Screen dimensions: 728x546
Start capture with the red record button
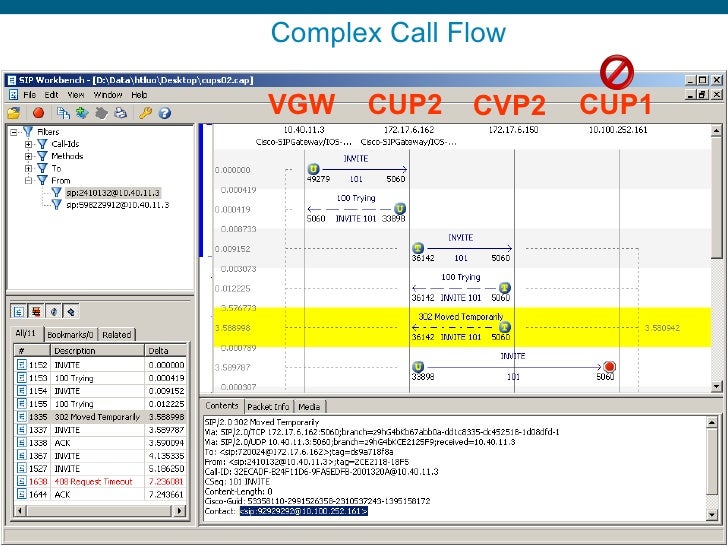tap(38, 112)
